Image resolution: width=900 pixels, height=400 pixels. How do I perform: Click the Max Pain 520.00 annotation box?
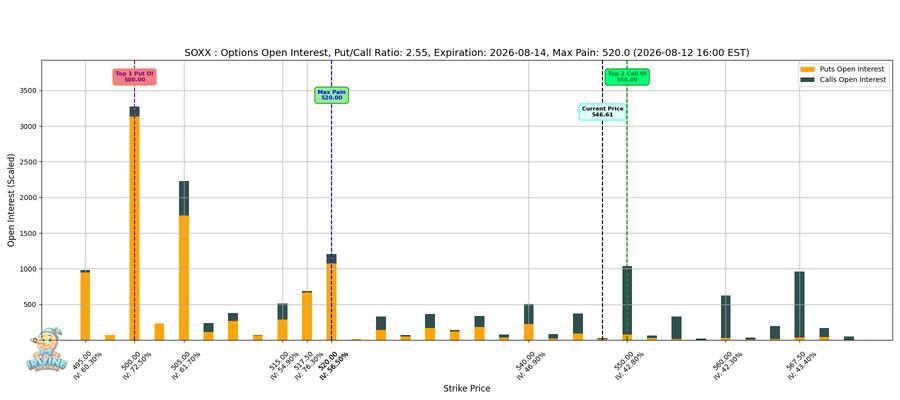[x=332, y=95]
